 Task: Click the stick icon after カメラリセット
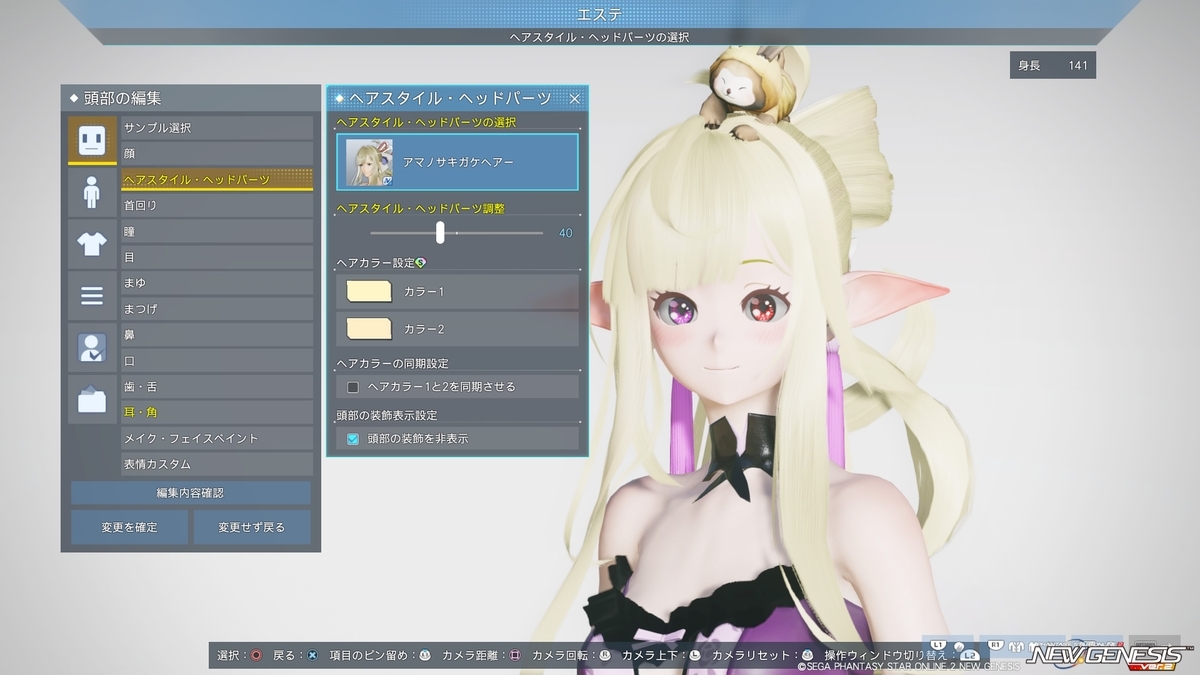pos(806,655)
